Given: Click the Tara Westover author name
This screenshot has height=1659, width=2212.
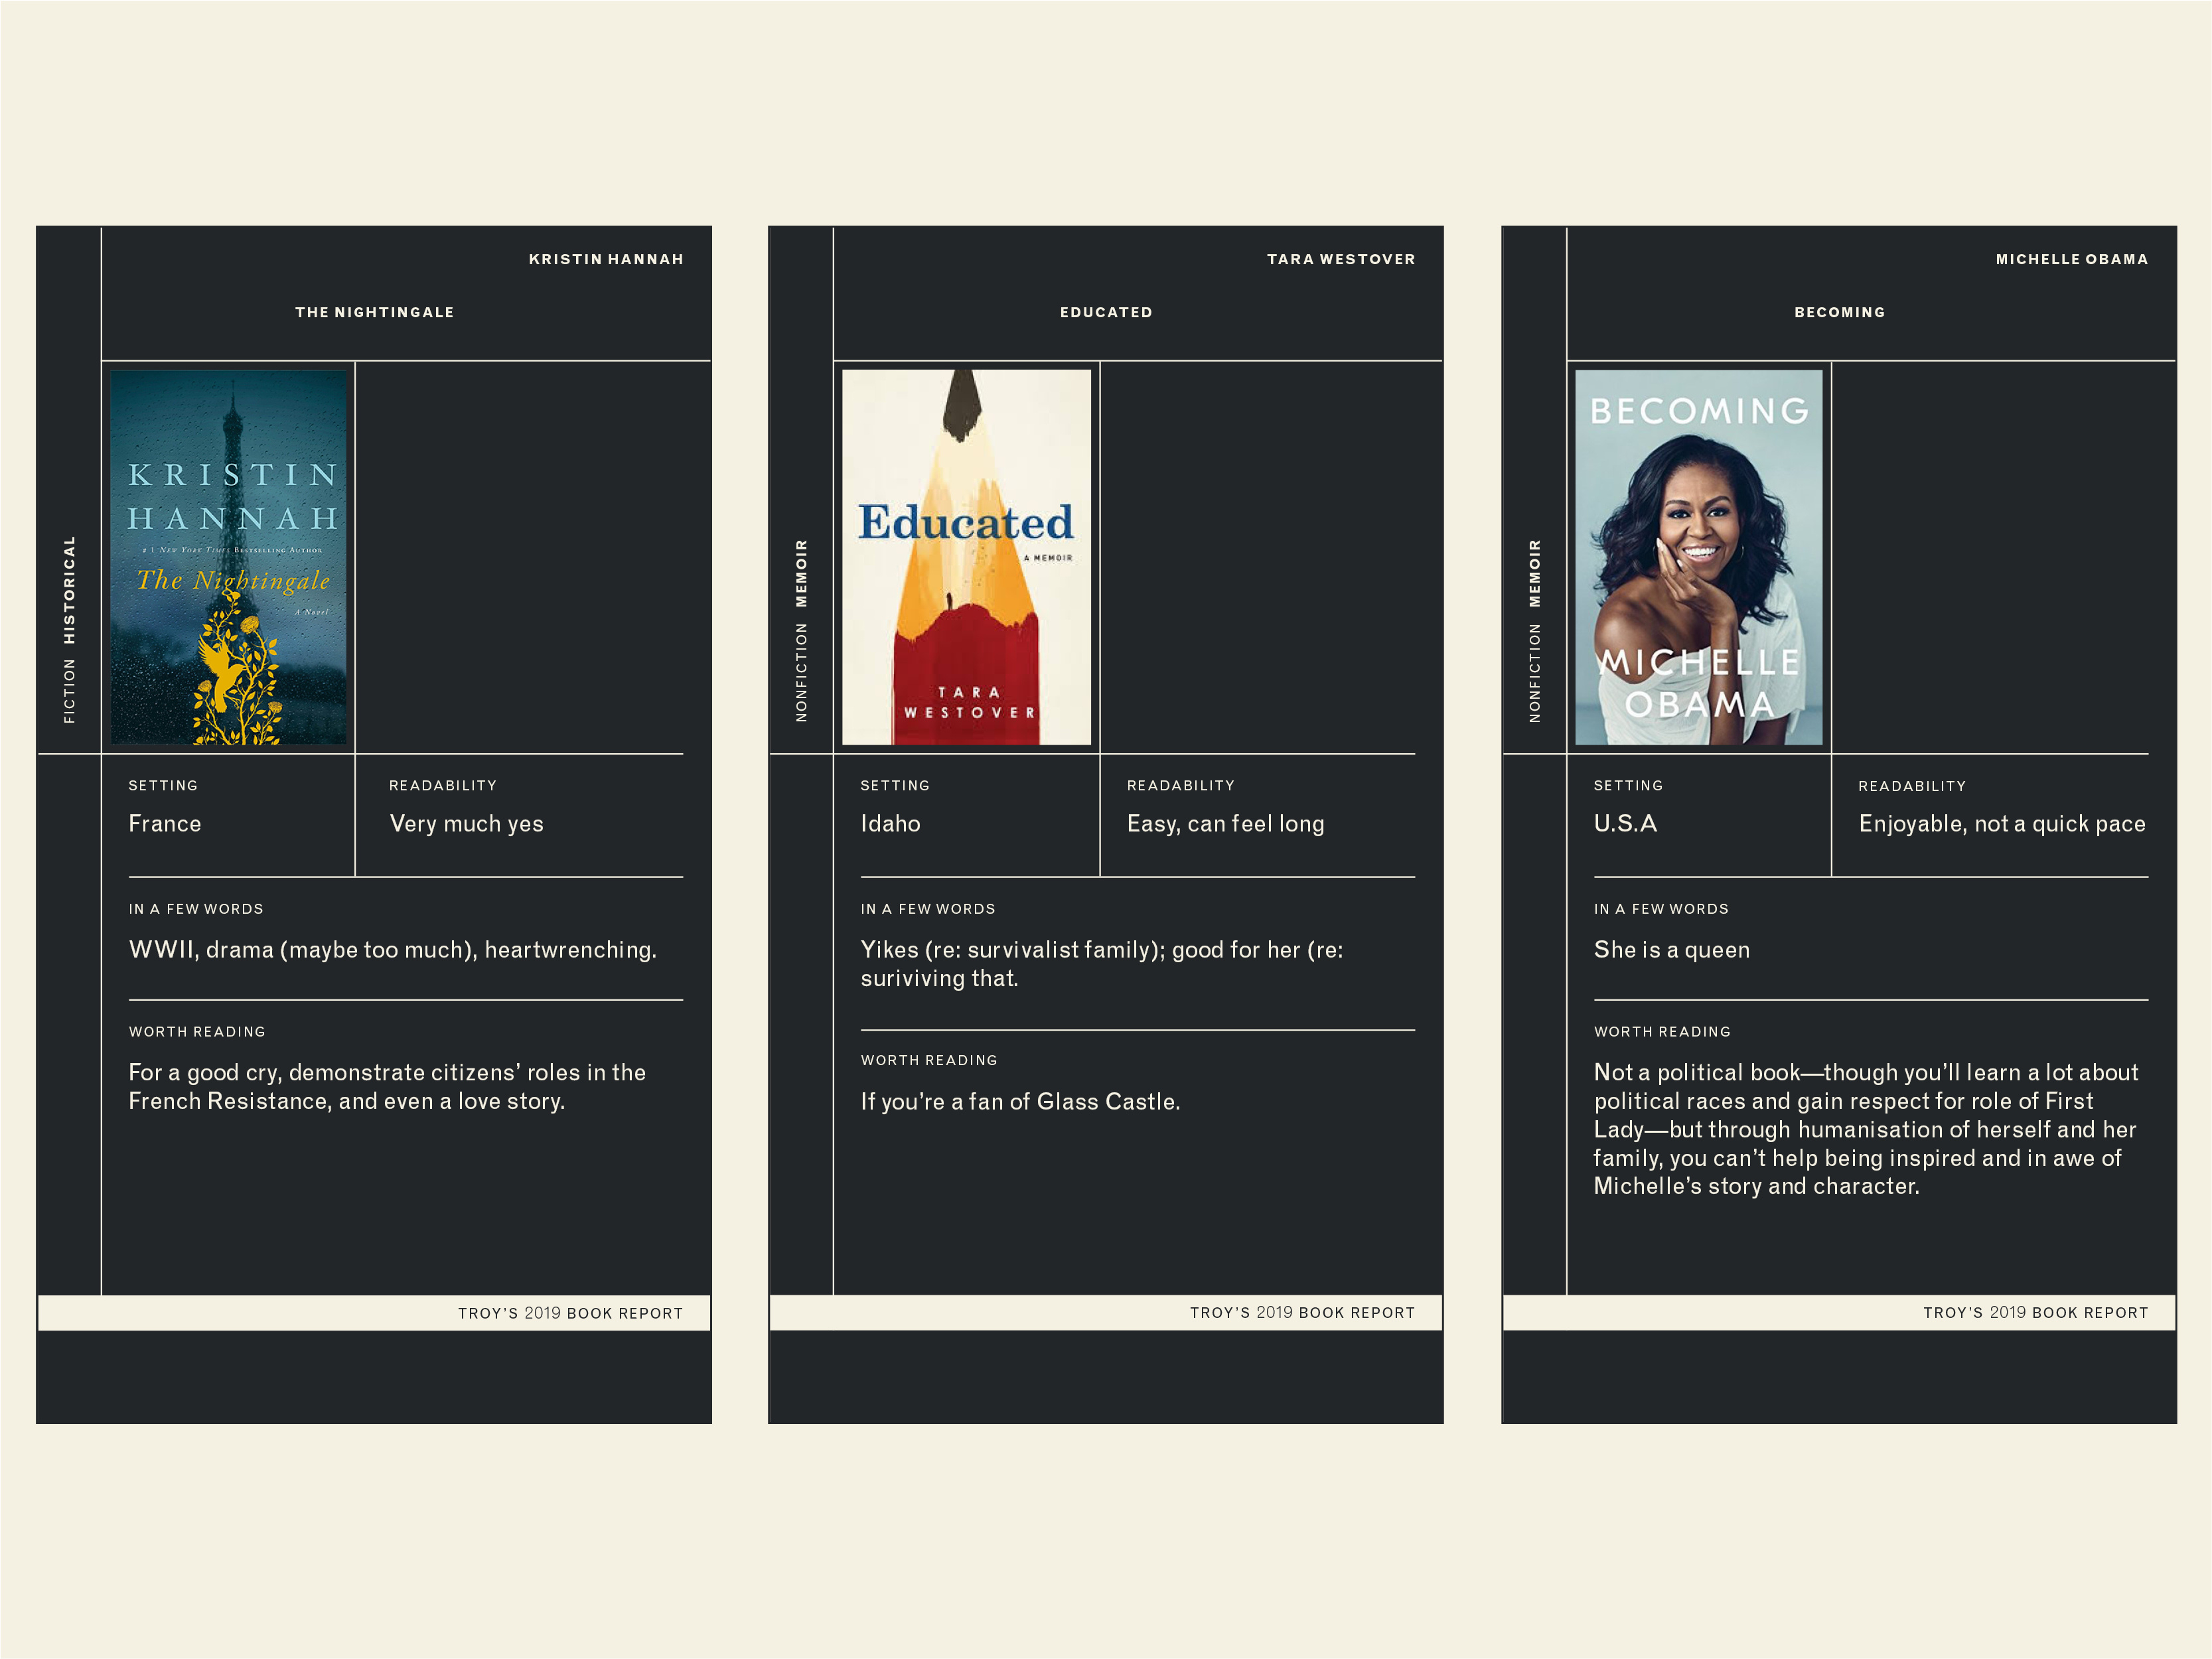Looking at the screenshot, I should [x=1340, y=259].
